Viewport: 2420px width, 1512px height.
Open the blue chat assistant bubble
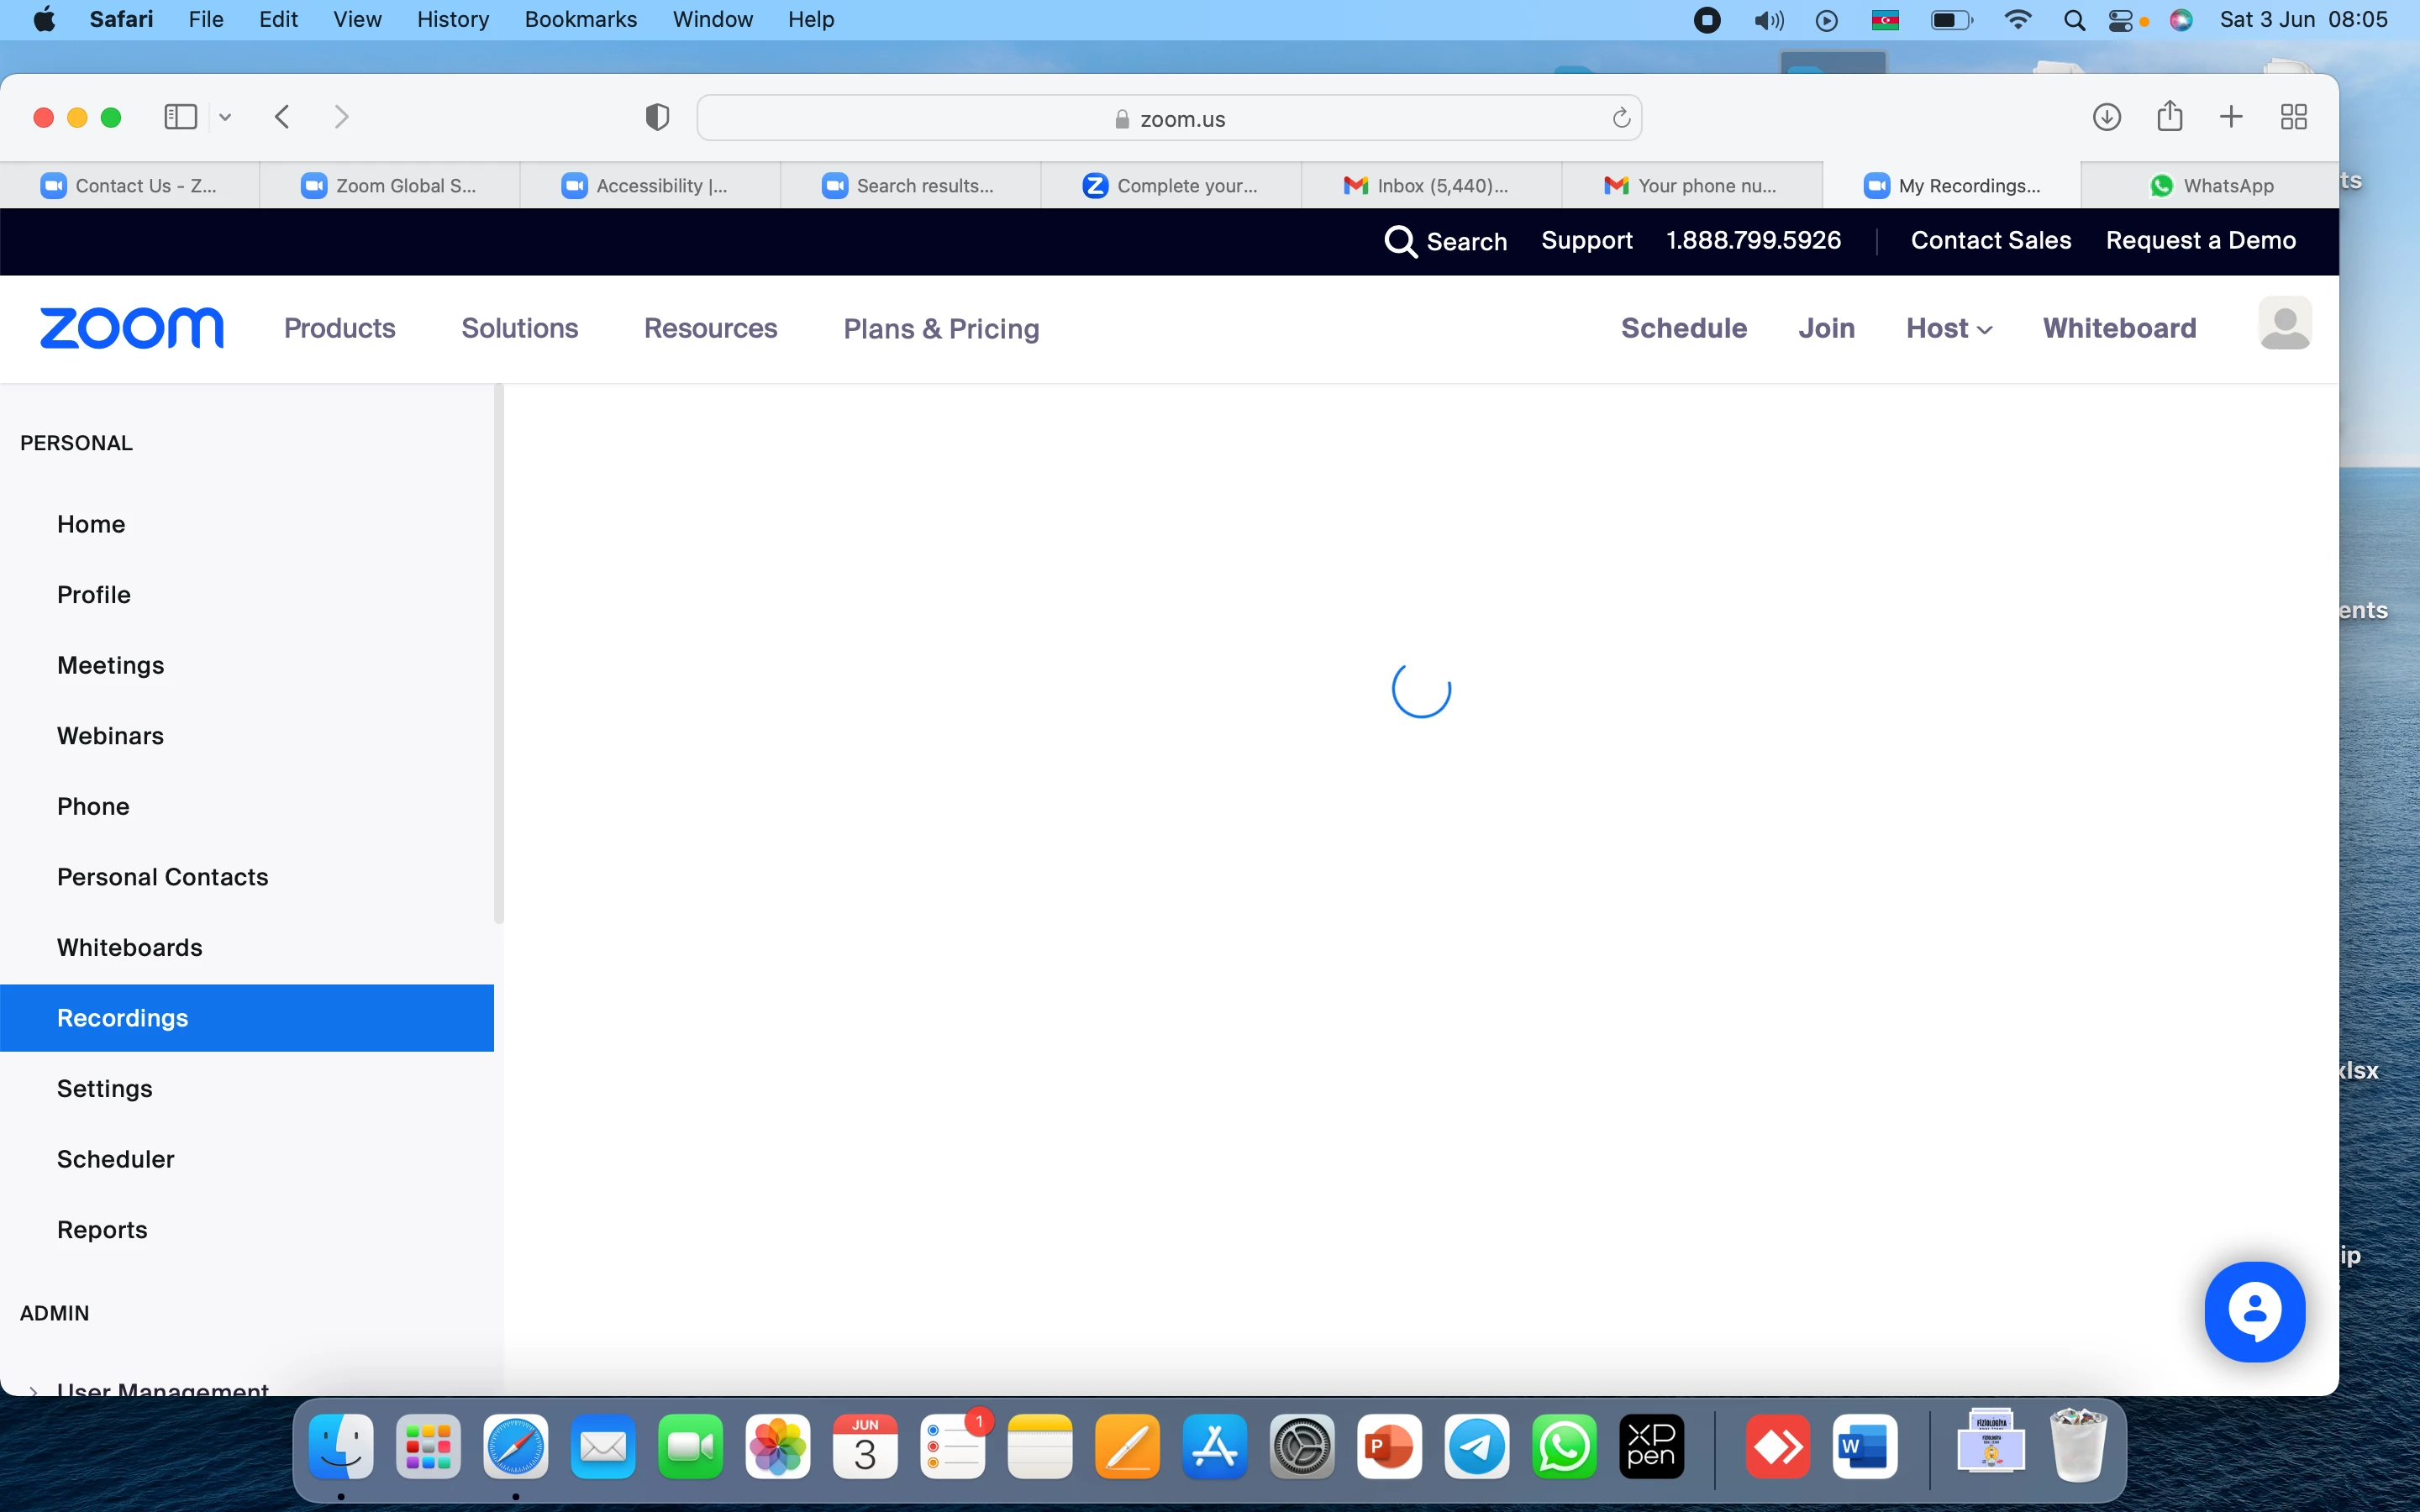[x=2254, y=1311]
